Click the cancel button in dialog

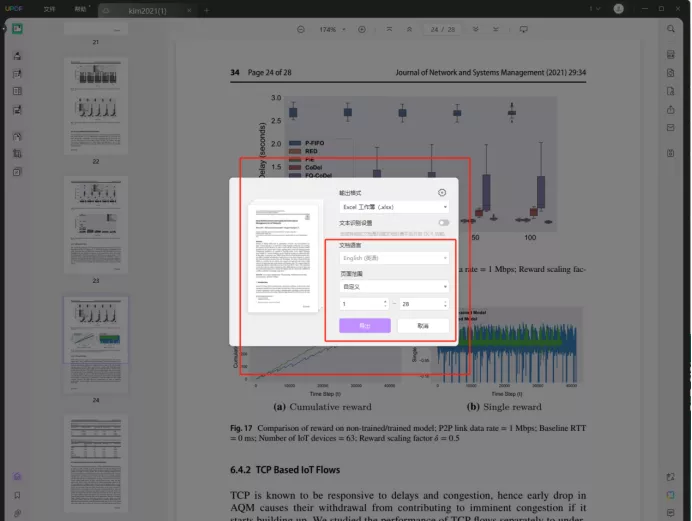[x=423, y=326]
